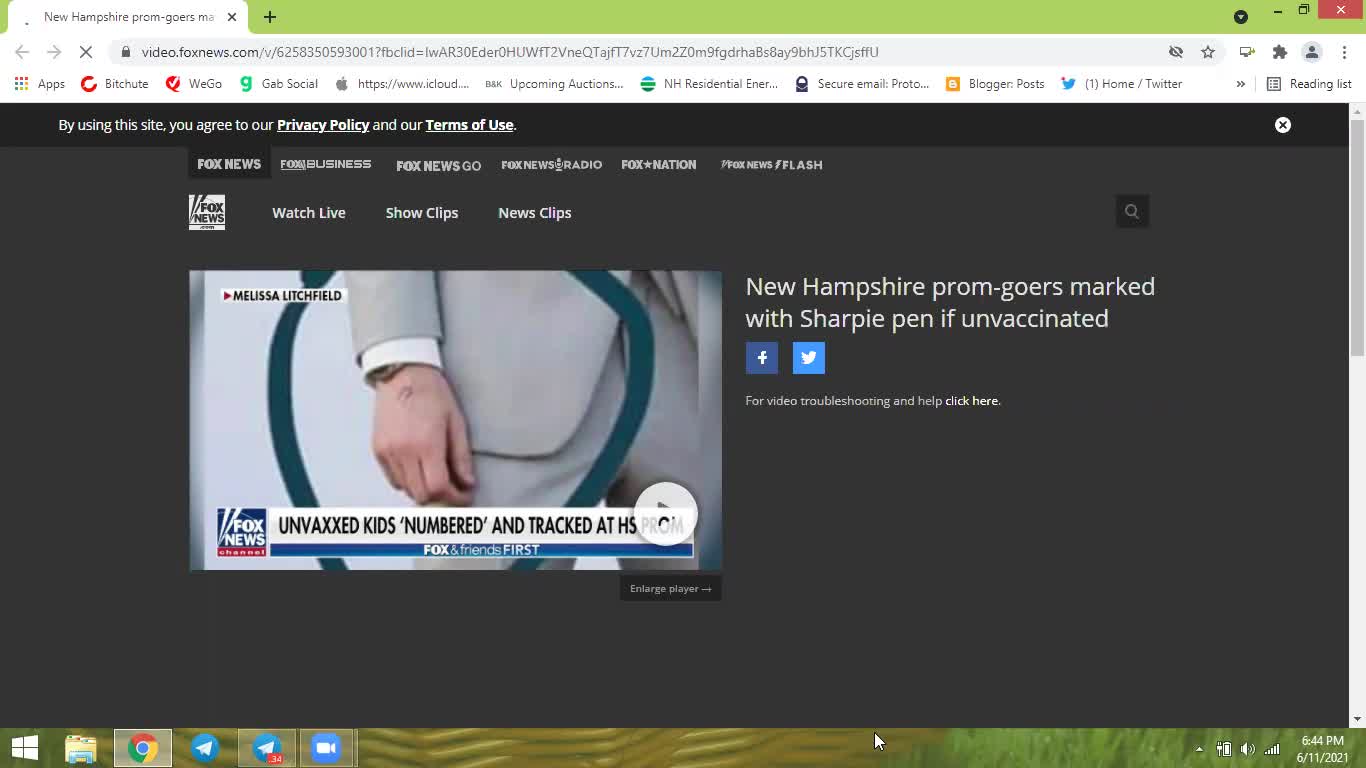Open Fox Nation link

click(x=659, y=164)
